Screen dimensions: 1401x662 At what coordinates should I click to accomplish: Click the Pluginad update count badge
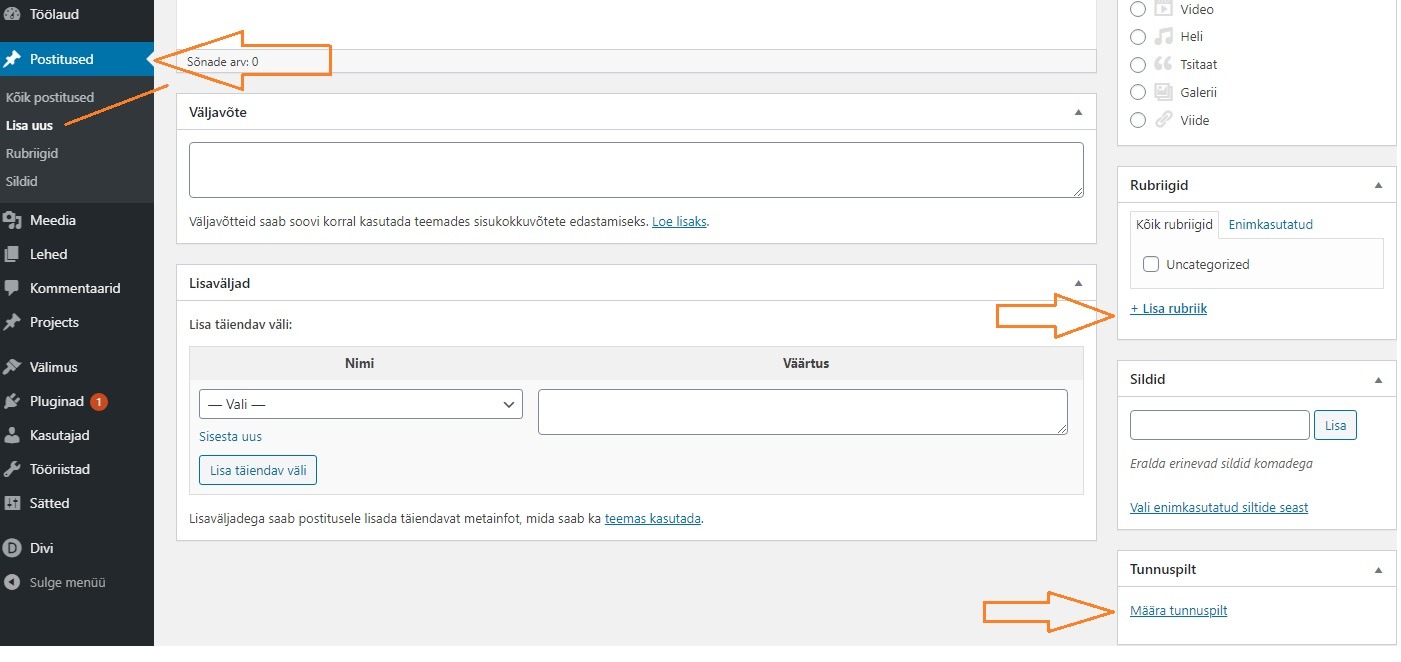[x=99, y=402]
